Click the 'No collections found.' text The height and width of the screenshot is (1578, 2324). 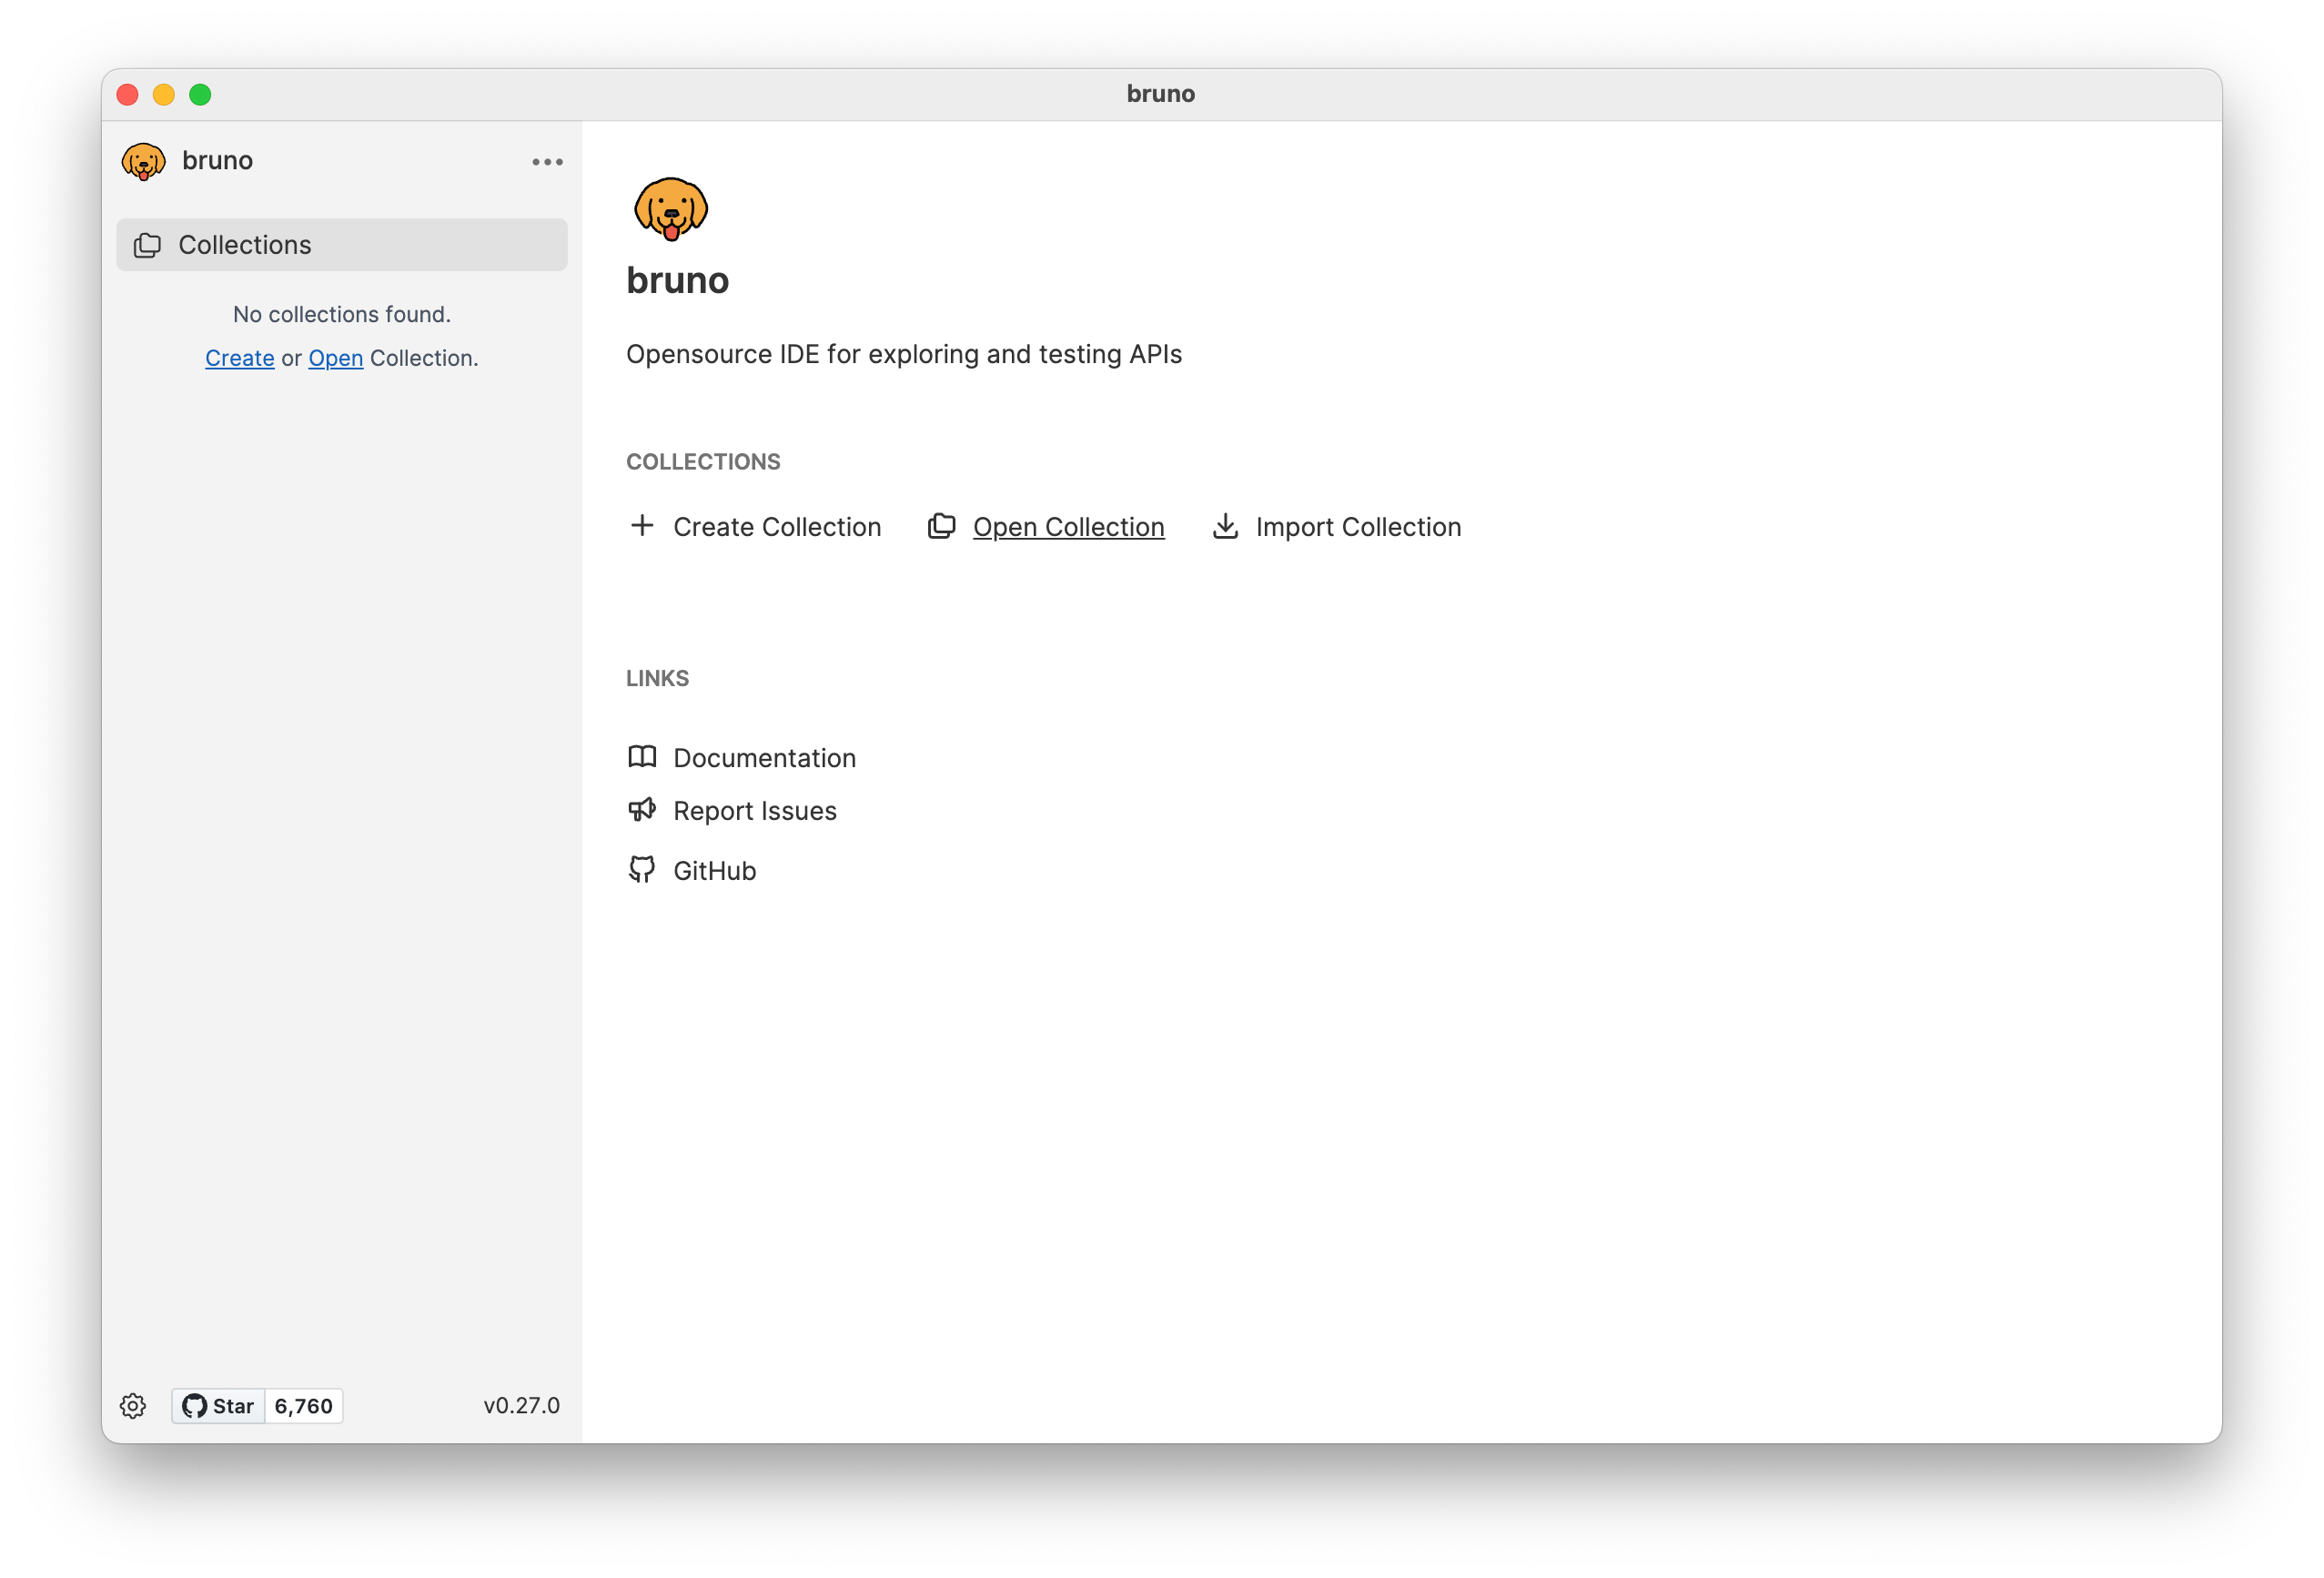click(342, 314)
